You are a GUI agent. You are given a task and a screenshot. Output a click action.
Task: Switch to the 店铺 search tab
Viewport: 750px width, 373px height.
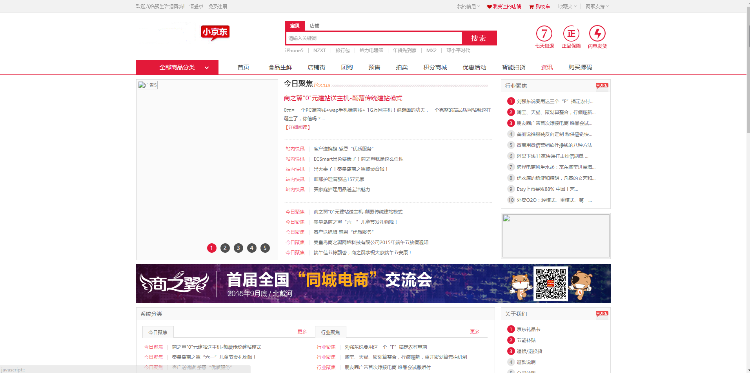tap(314, 25)
